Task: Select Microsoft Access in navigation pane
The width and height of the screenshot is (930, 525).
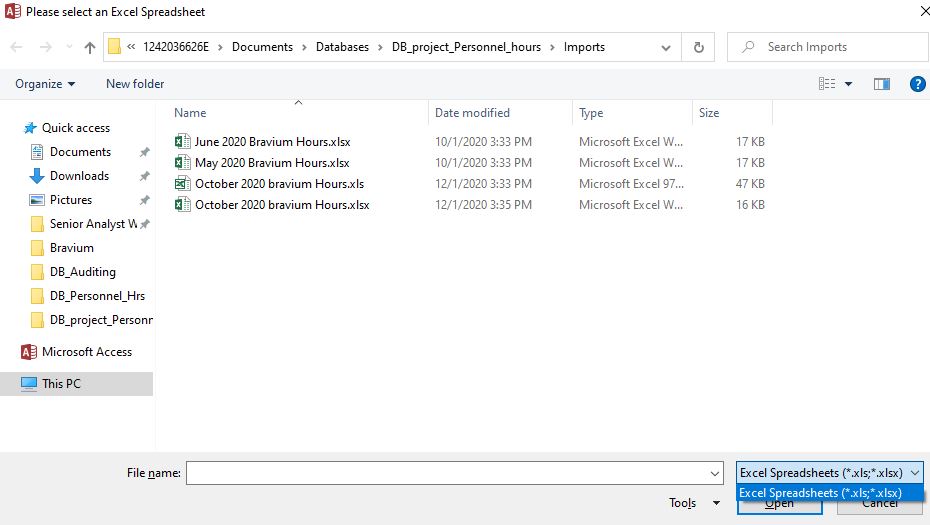Action: tap(87, 352)
